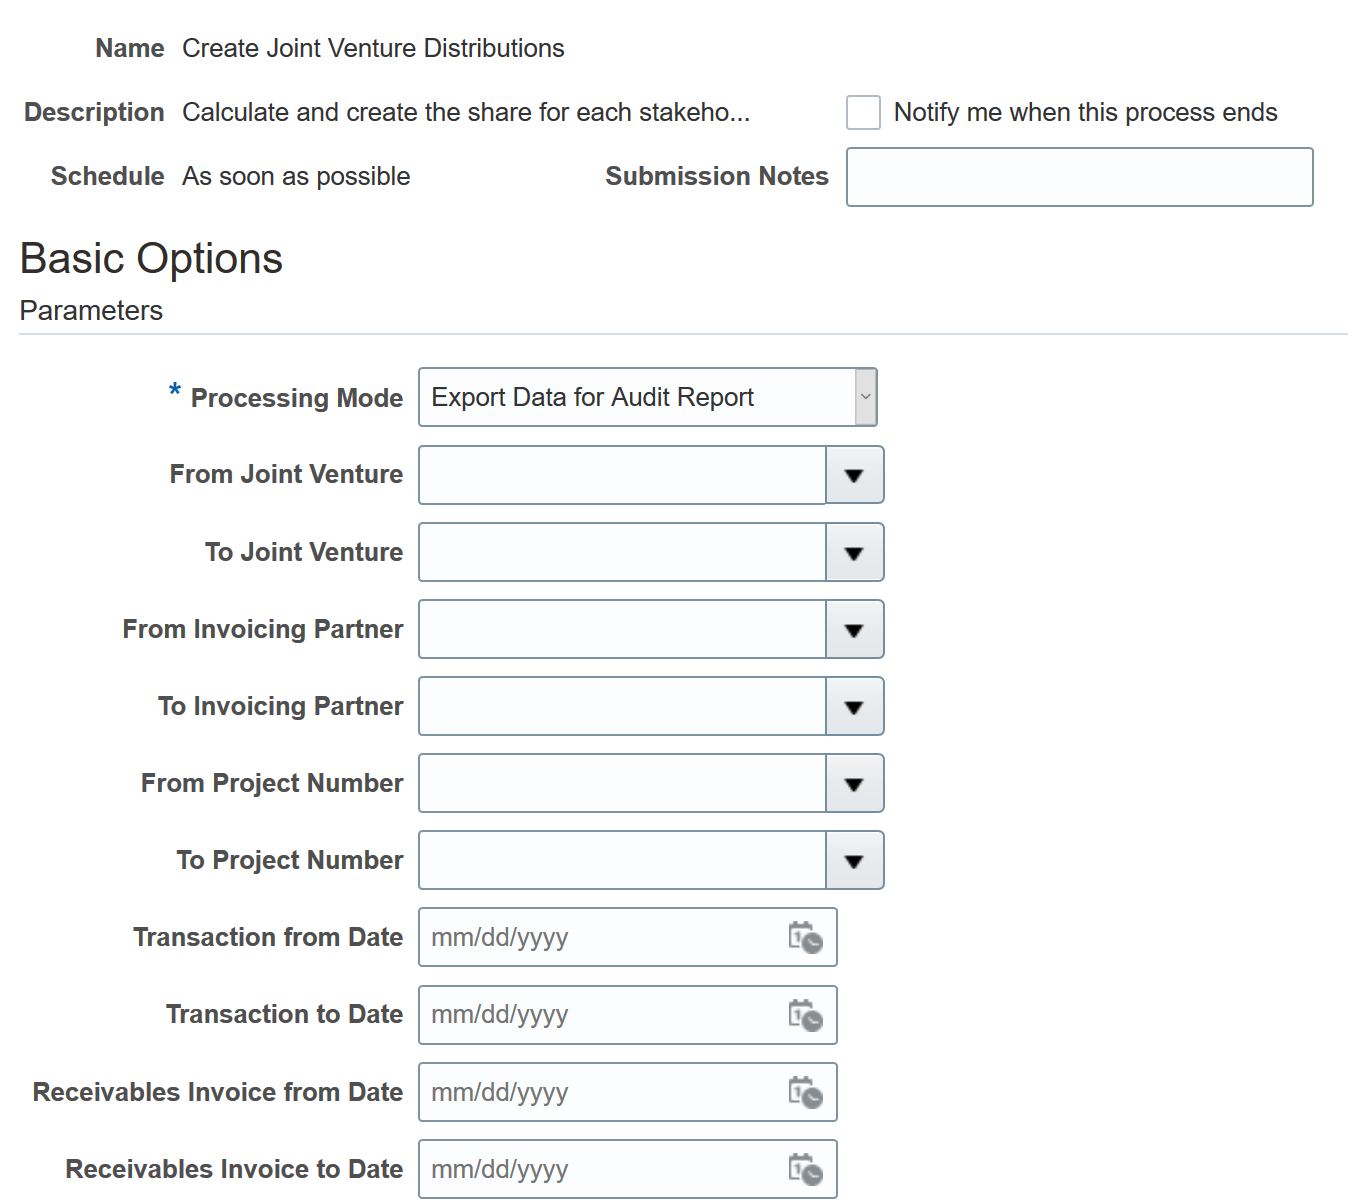
Task: Expand the To Project Number dropdown arrow
Action: [854, 861]
